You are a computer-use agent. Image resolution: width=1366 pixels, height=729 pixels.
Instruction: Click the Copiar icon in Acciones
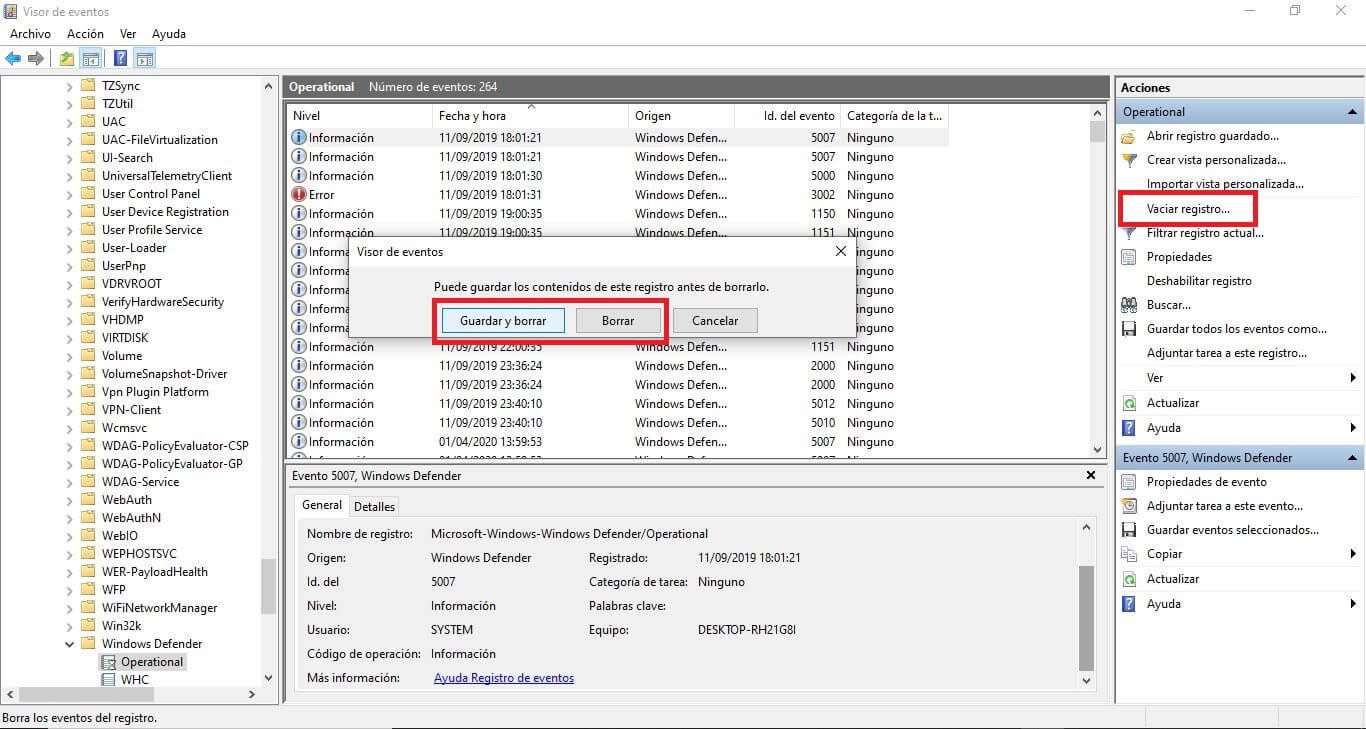point(1129,554)
